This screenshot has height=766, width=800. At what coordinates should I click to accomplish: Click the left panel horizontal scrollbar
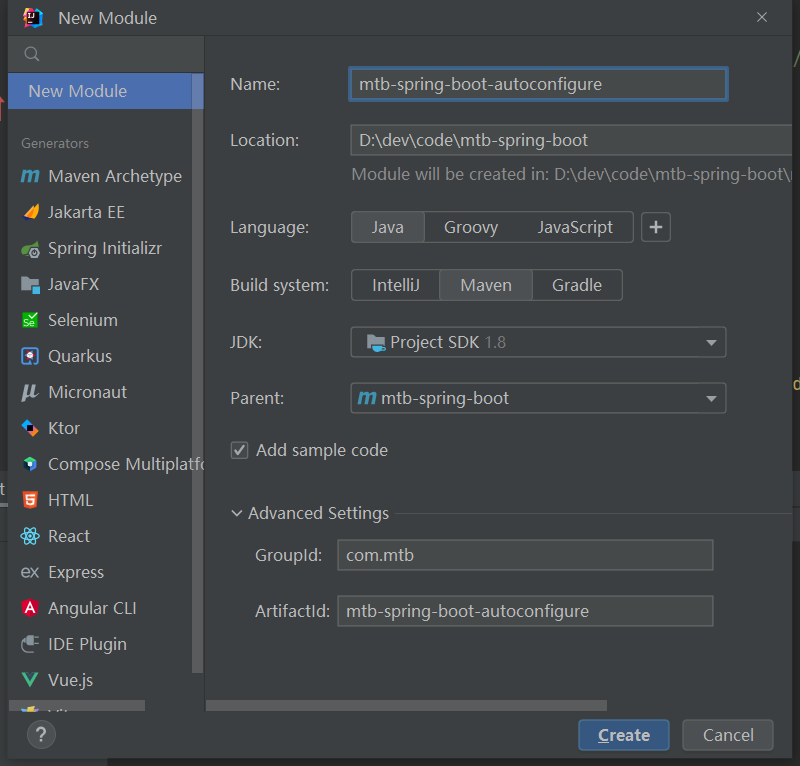77,705
